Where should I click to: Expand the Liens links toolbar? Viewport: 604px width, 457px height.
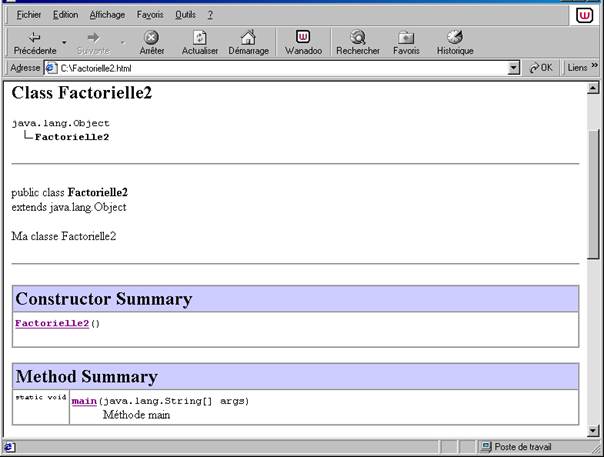click(579, 68)
